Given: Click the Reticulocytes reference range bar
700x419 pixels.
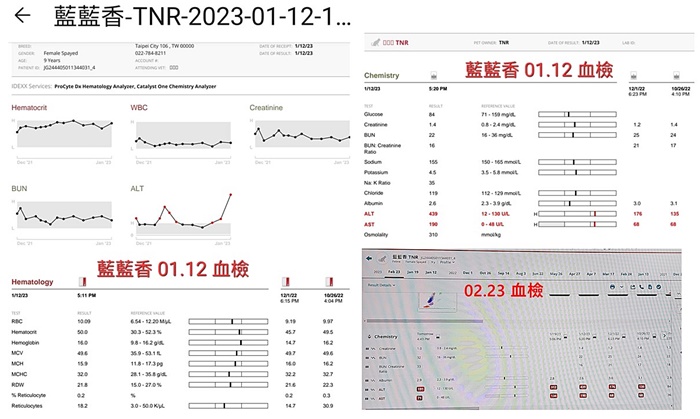Looking at the screenshot, I should pos(228,406).
